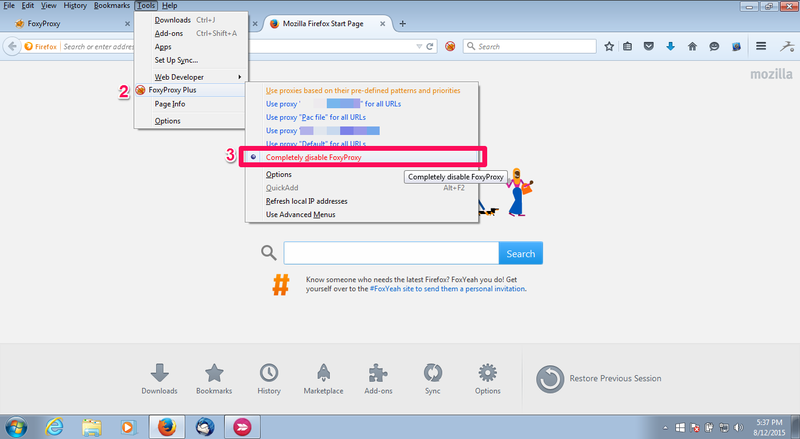Click the taskbar clock showing 5:37 PM
The height and width of the screenshot is (439, 800).
tap(769, 427)
